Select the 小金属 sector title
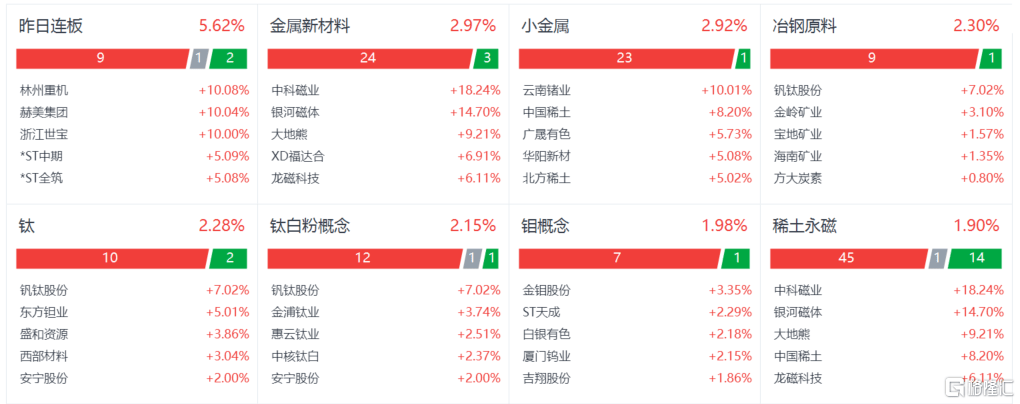Viewport: 1020px width, 404px height. [x=545, y=27]
